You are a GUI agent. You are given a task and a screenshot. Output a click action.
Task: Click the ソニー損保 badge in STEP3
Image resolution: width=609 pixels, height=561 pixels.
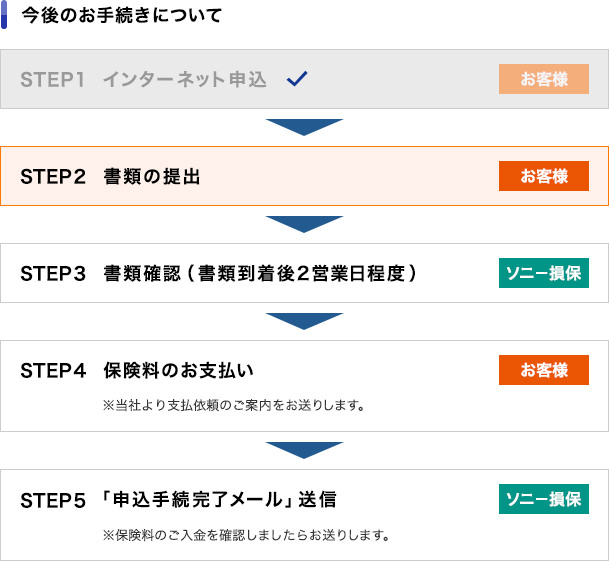544,273
